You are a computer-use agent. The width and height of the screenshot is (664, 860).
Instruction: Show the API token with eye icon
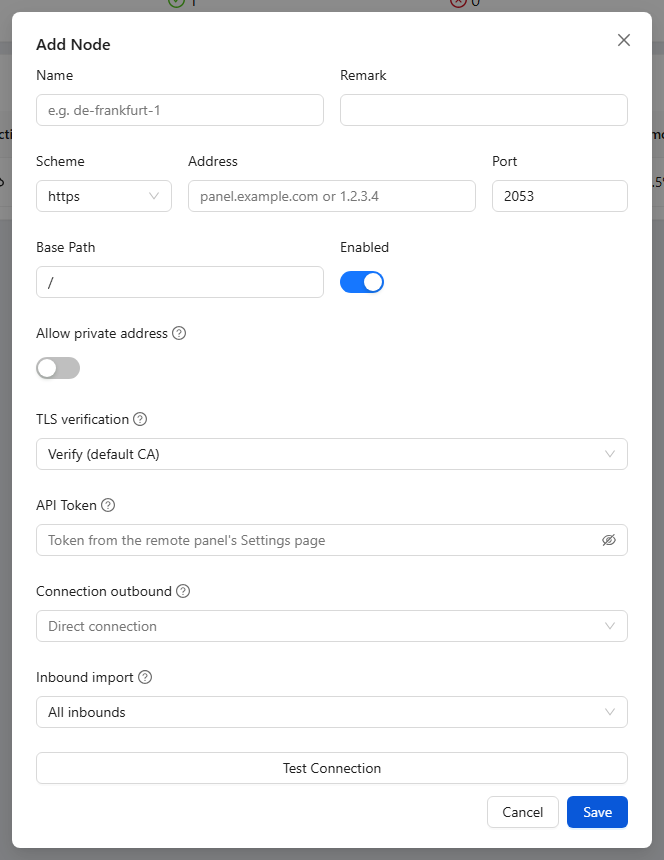[609, 540]
